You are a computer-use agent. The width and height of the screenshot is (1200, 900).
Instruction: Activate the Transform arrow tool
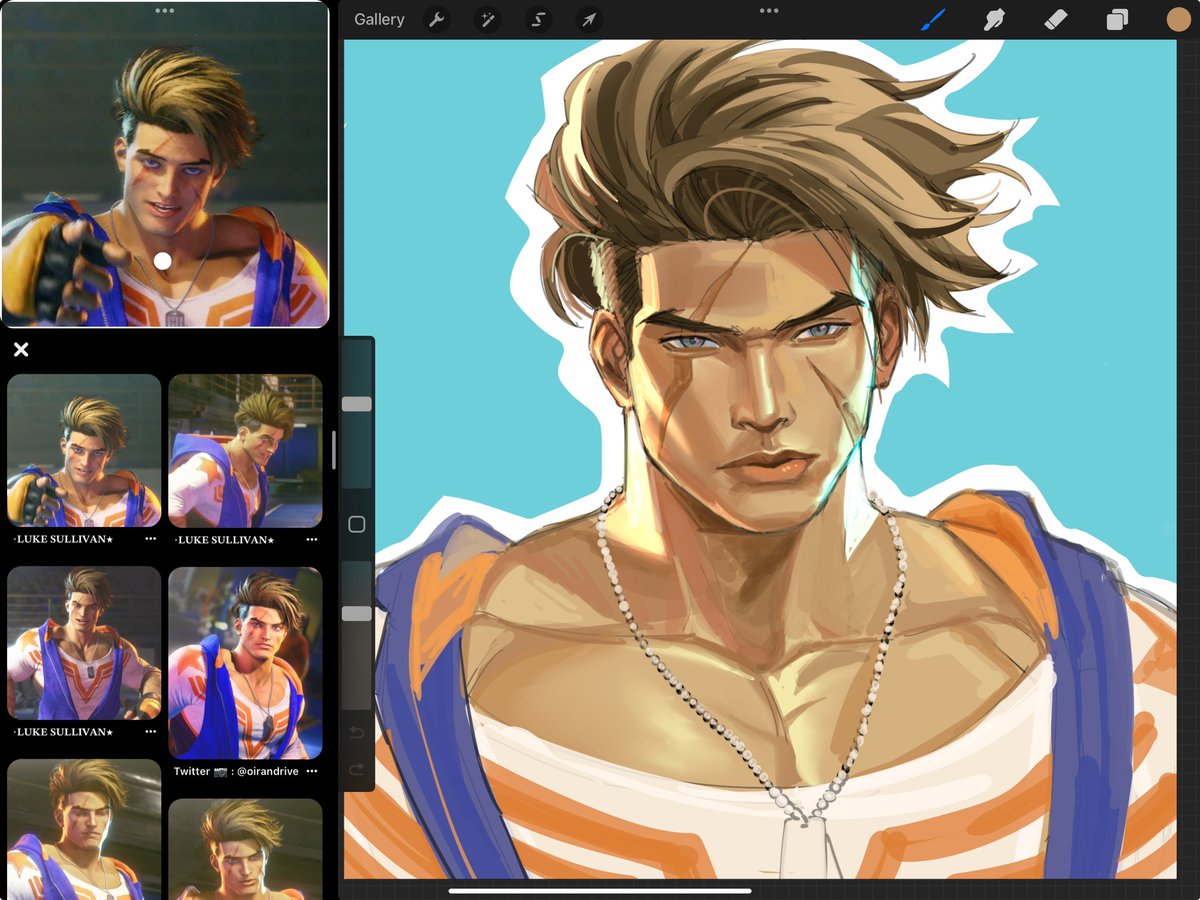(589, 19)
